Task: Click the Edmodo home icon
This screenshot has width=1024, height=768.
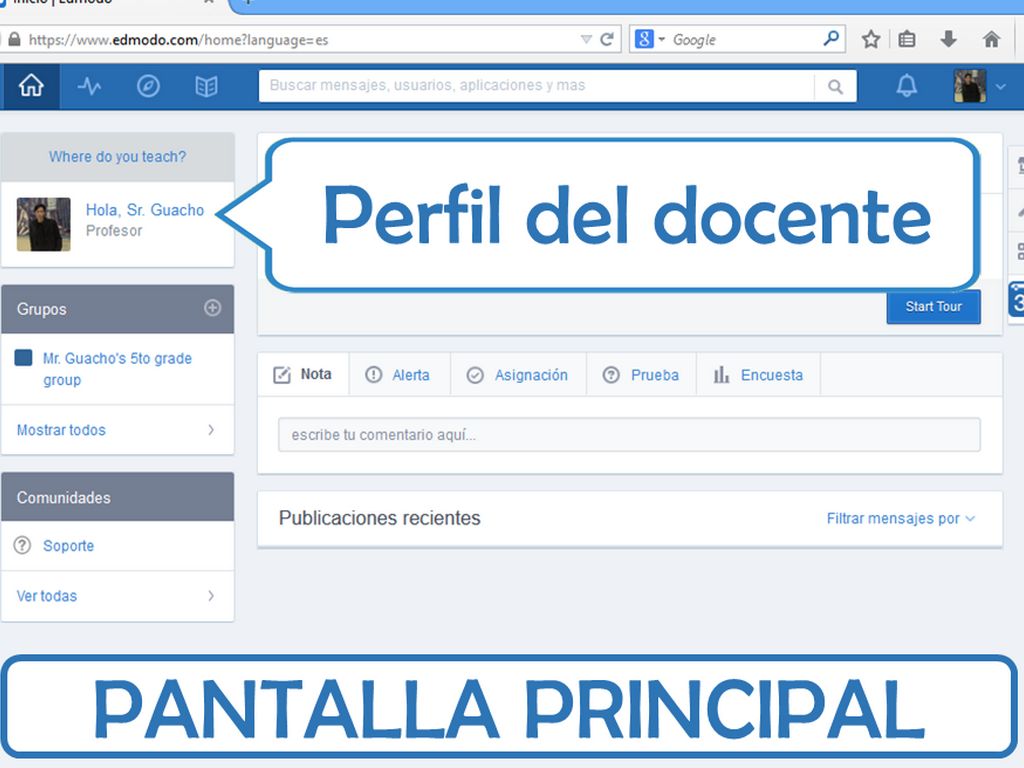Action: click(31, 87)
